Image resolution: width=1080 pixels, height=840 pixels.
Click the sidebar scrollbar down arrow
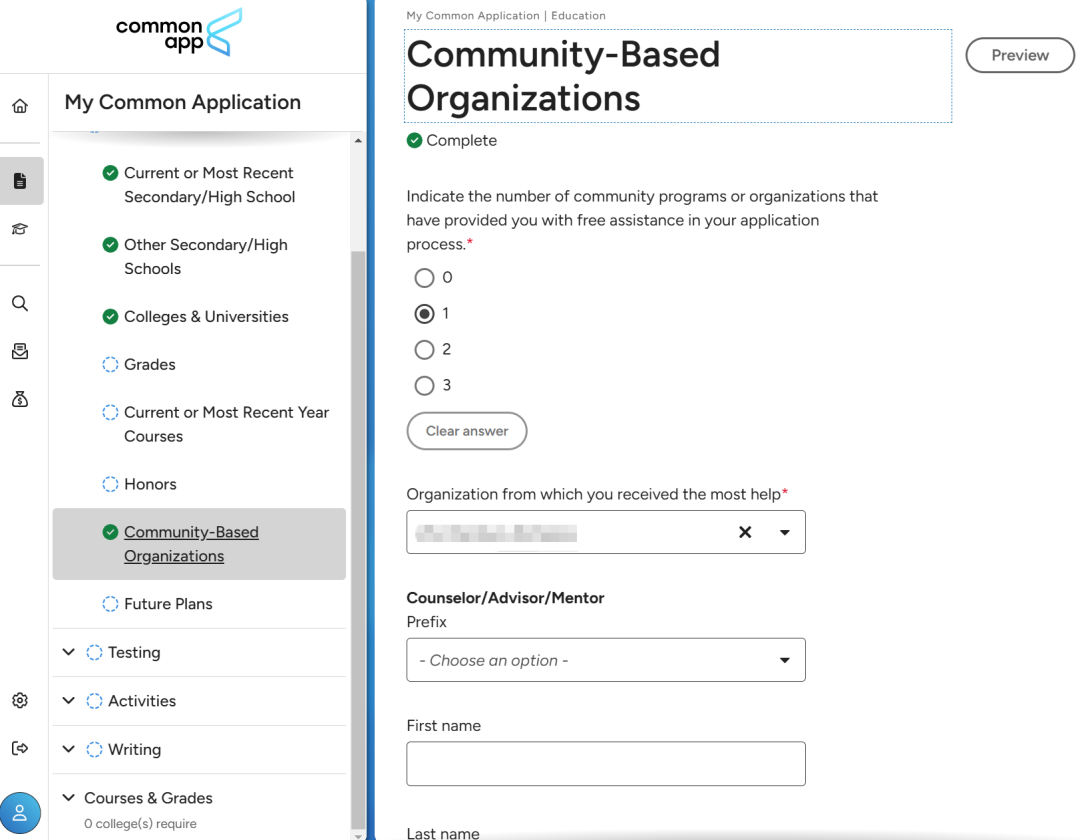(358, 836)
